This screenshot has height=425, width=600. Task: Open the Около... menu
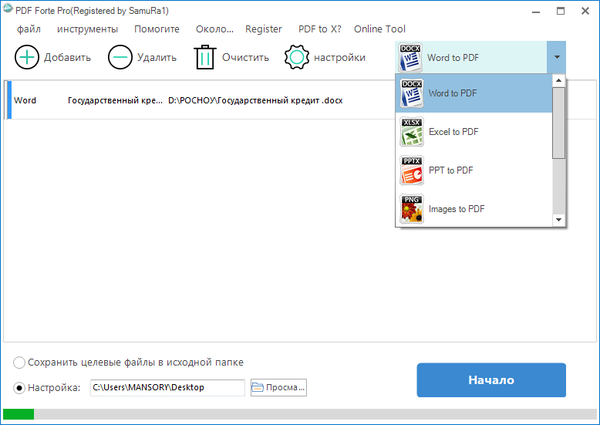click(x=215, y=29)
